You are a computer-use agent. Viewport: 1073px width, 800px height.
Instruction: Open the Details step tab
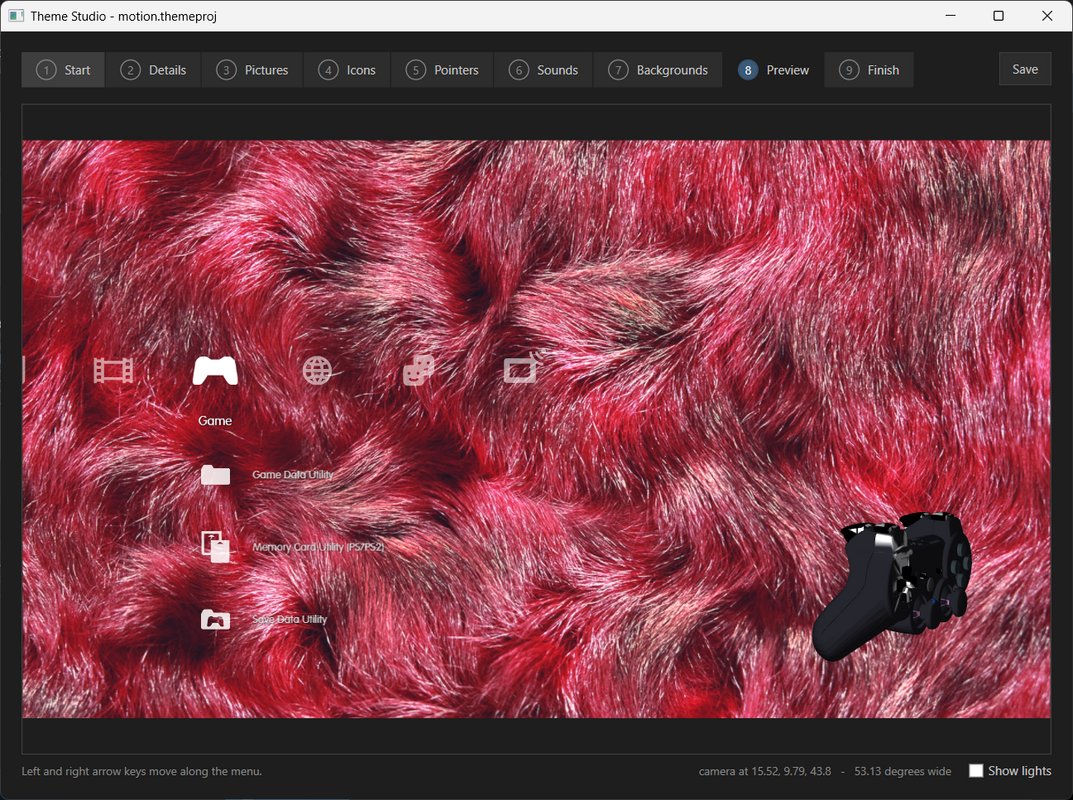coord(153,70)
